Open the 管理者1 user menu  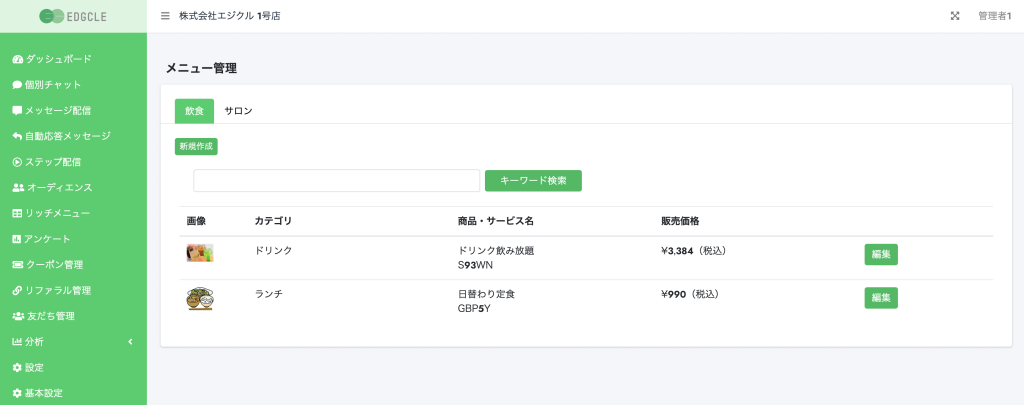pyautogui.click(x=995, y=16)
